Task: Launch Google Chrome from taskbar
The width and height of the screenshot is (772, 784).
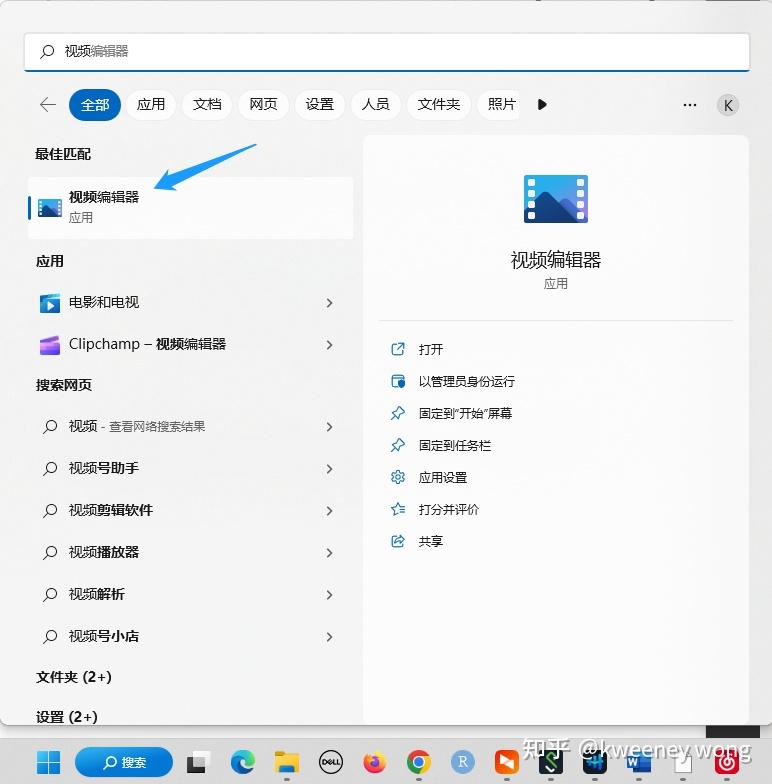Action: (418, 762)
